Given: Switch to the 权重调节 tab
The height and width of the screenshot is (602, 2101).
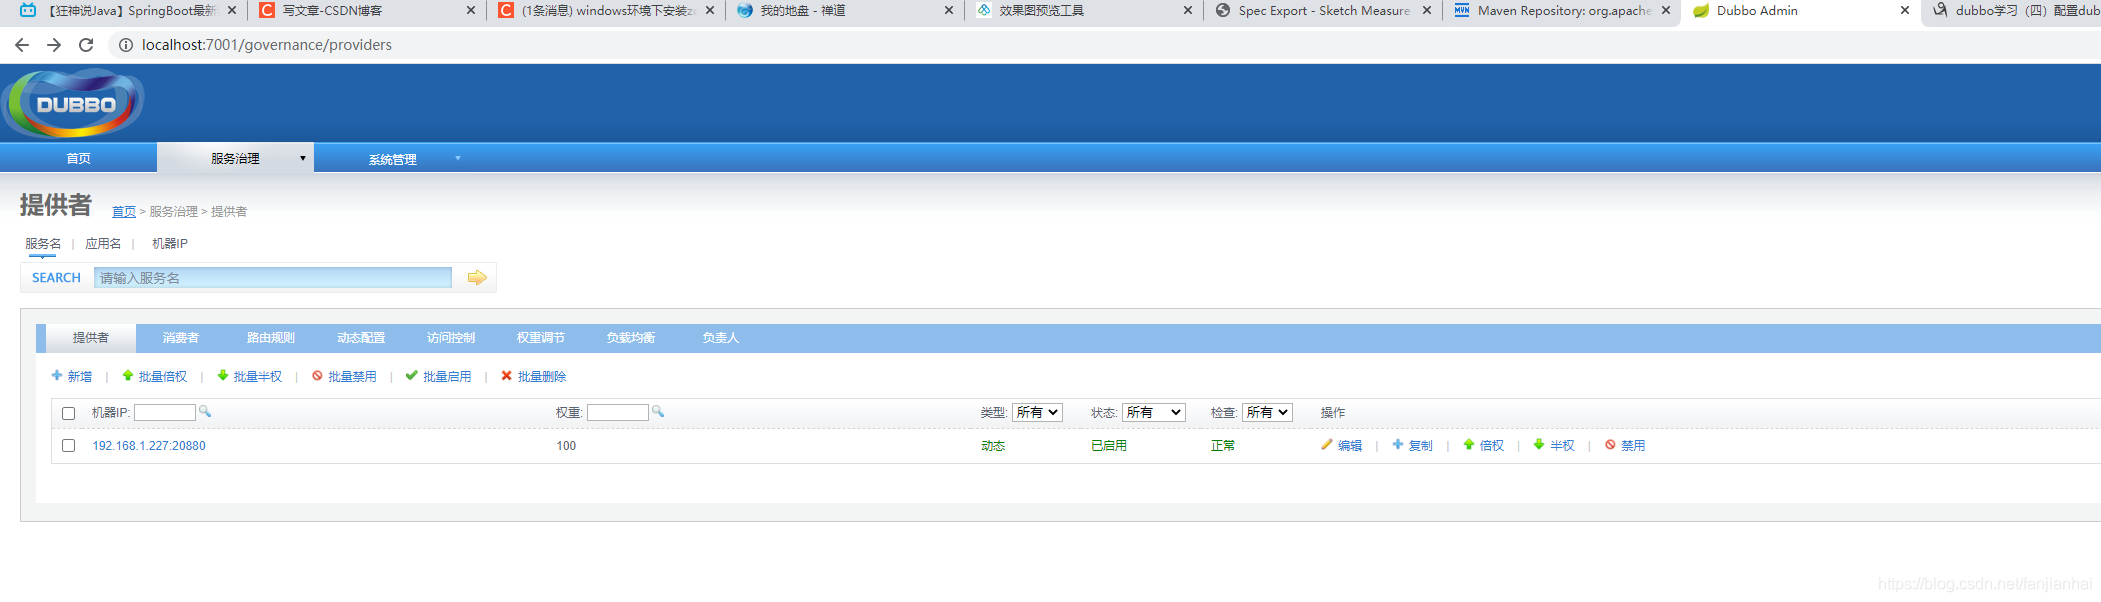Looking at the screenshot, I should [x=541, y=338].
